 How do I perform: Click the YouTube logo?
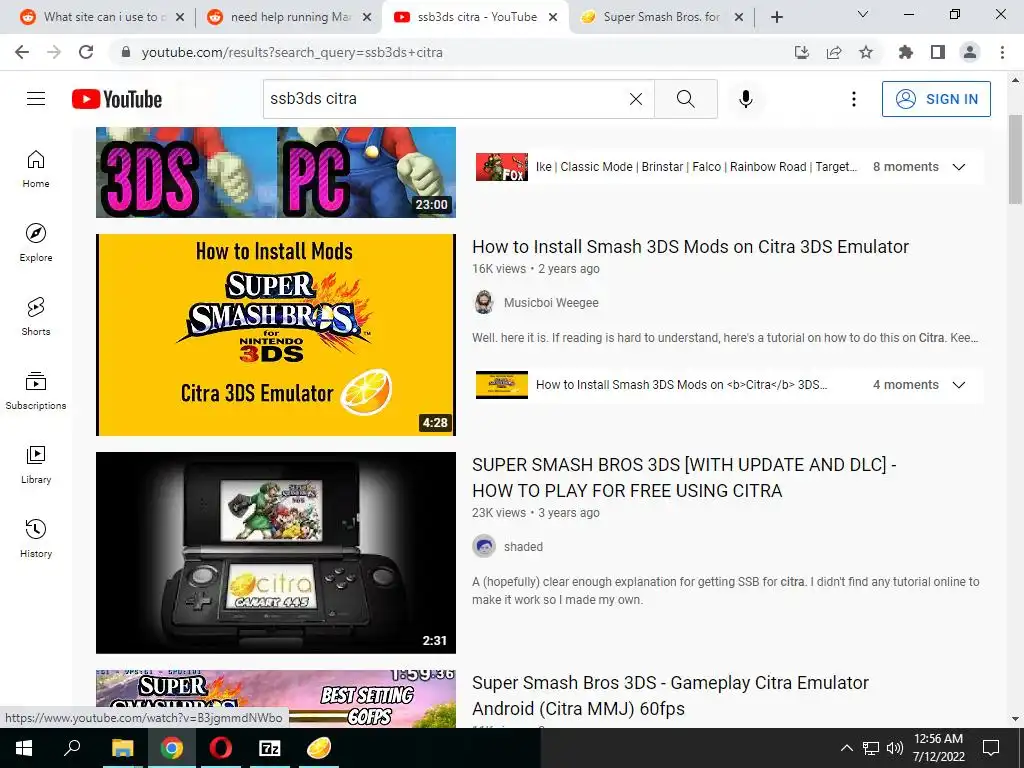117,99
